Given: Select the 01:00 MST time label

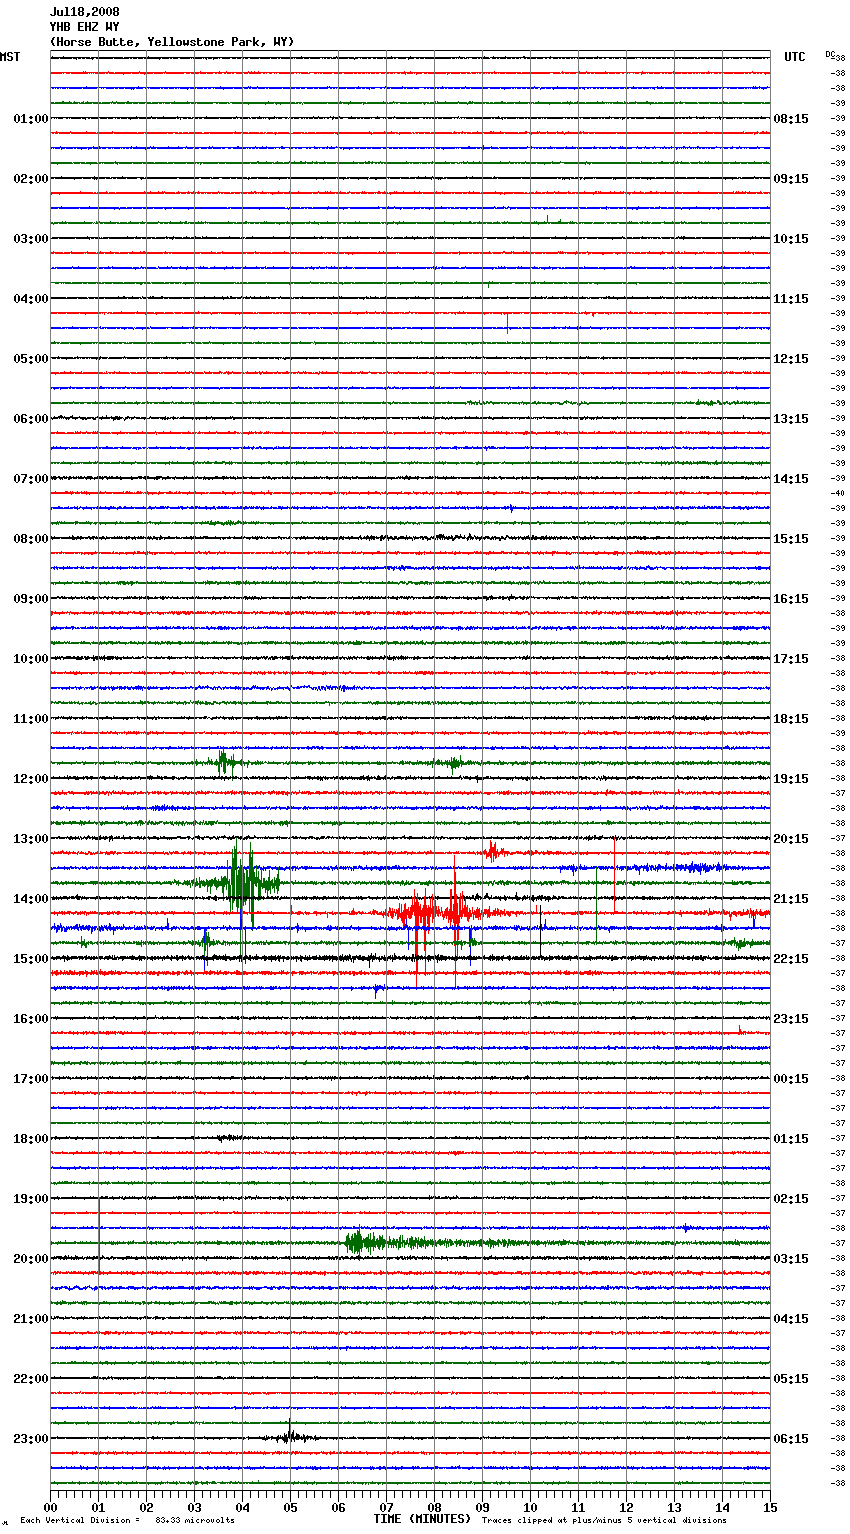Looking at the screenshot, I should point(30,119).
